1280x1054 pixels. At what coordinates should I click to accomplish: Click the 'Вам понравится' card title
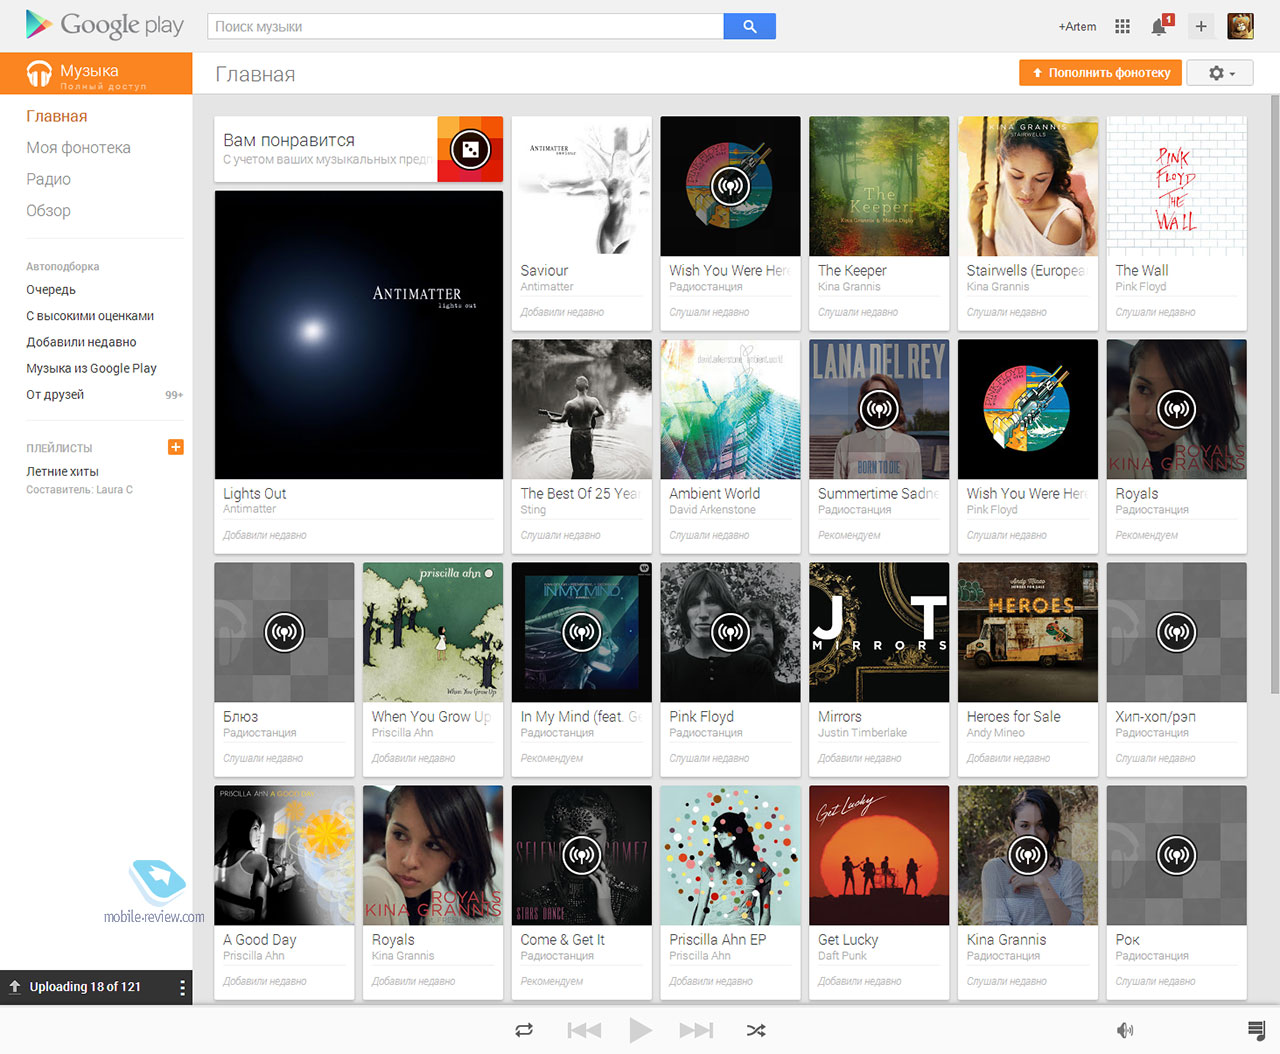tap(289, 140)
